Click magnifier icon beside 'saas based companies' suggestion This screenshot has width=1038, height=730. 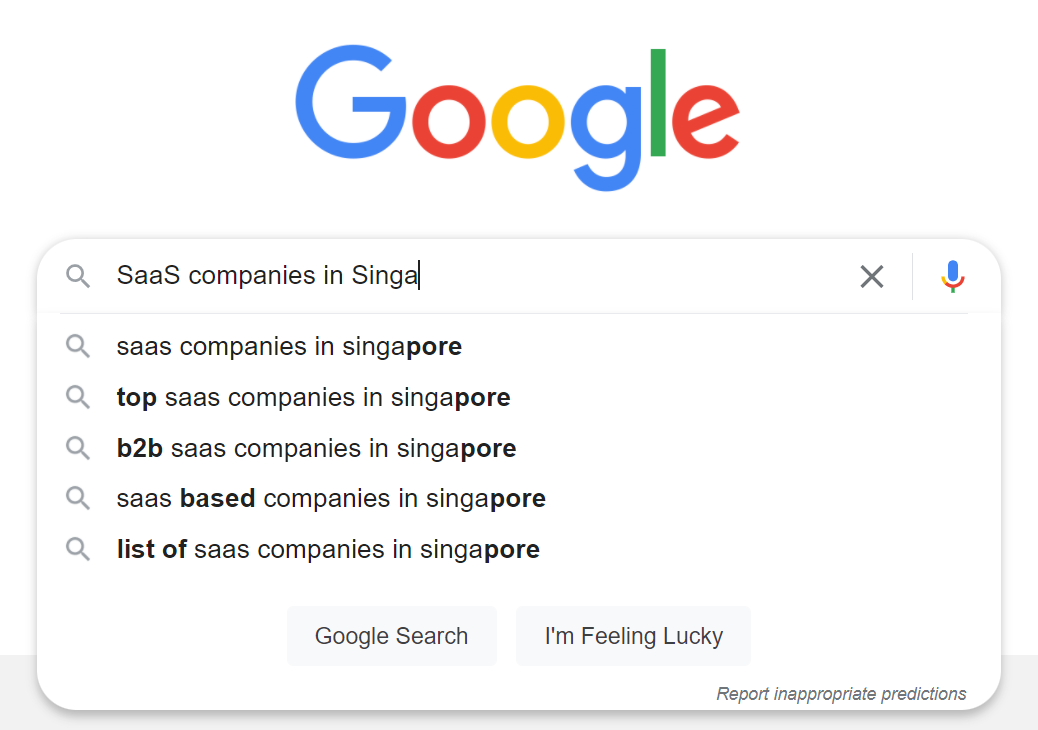[x=78, y=498]
